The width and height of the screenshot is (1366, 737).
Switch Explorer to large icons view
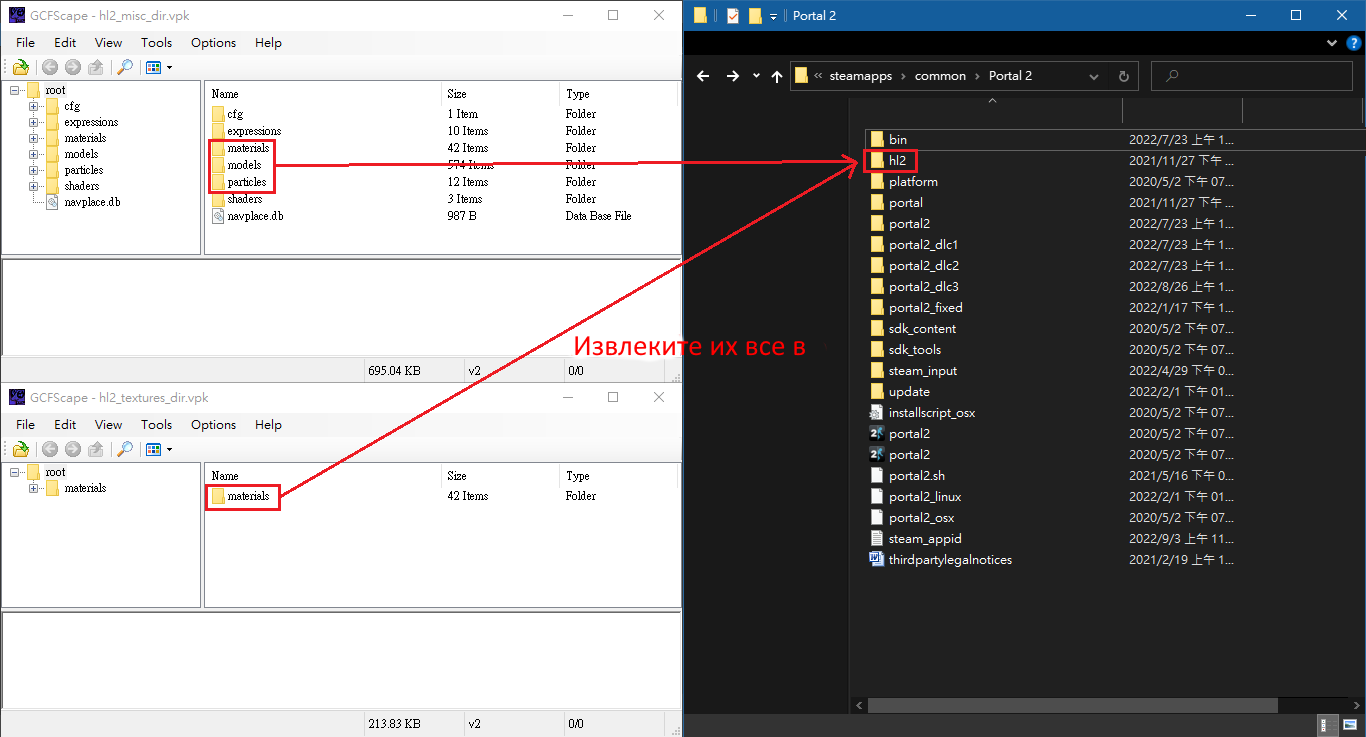click(1351, 725)
